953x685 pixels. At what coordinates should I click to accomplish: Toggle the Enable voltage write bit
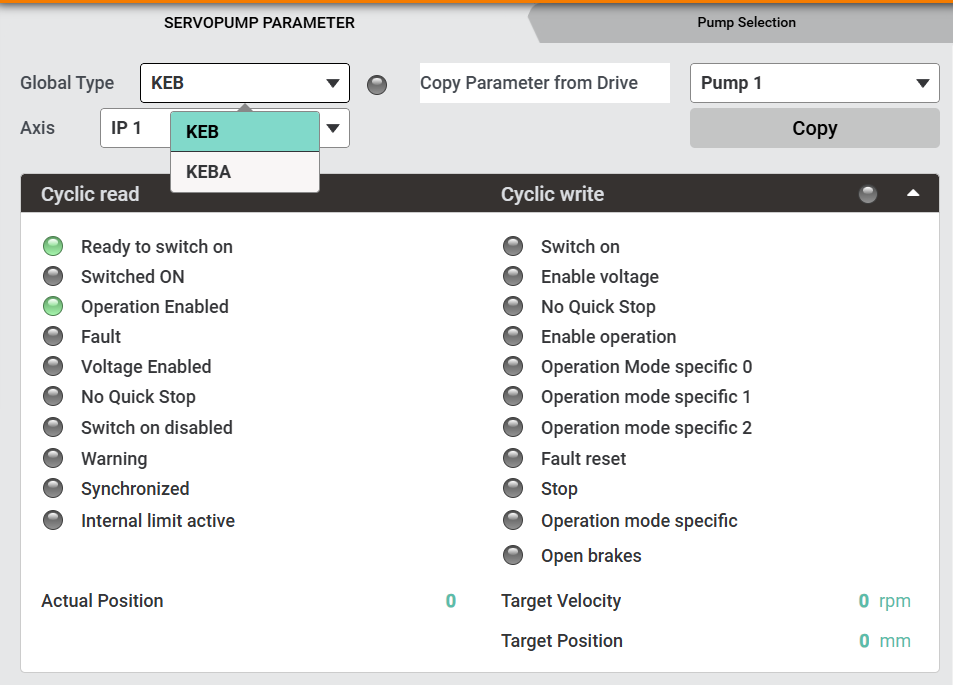(x=513, y=277)
